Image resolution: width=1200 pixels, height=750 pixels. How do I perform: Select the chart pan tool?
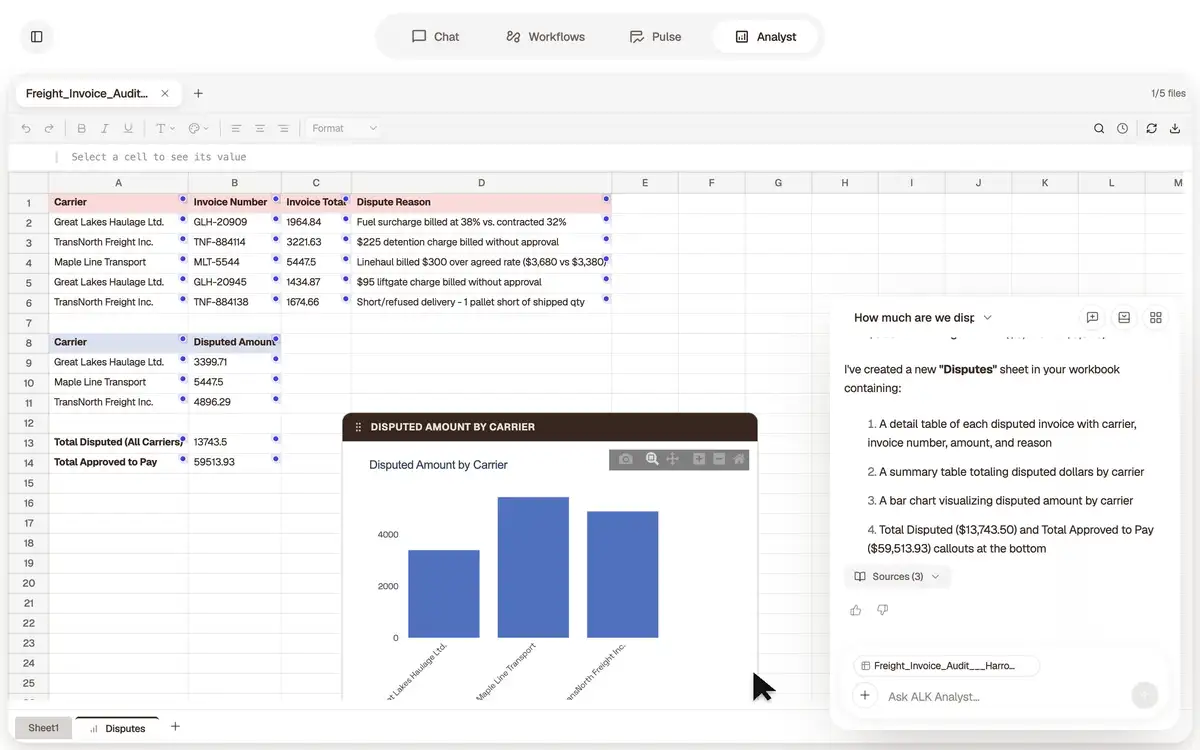(673, 459)
